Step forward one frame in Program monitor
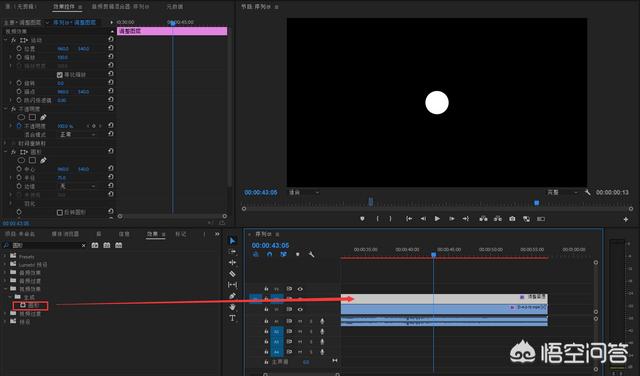 click(x=451, y=219)
